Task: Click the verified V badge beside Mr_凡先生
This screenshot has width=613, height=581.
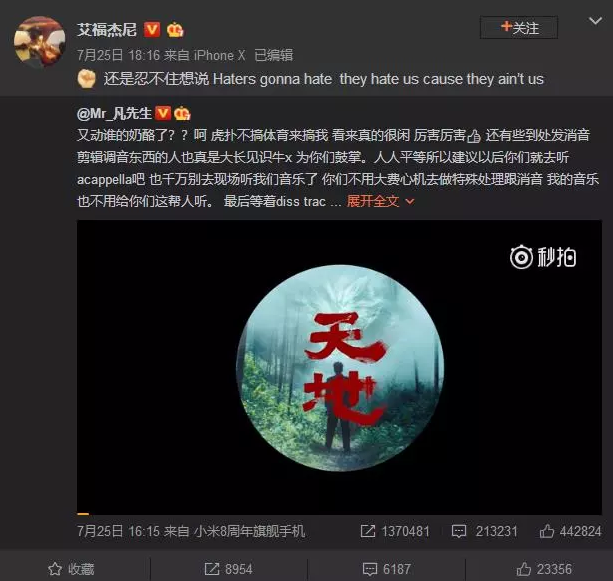Action: pos(163,113)
